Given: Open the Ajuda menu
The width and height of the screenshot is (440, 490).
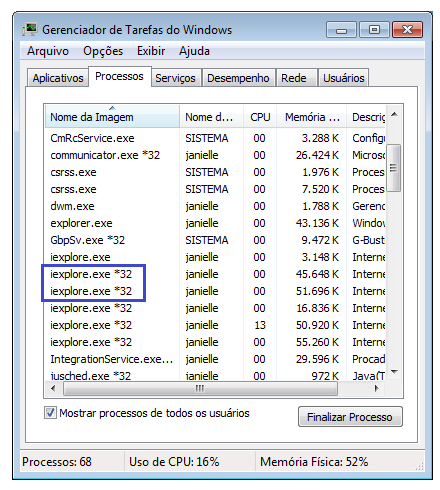Looking at the screenshot, I should 194,51.
